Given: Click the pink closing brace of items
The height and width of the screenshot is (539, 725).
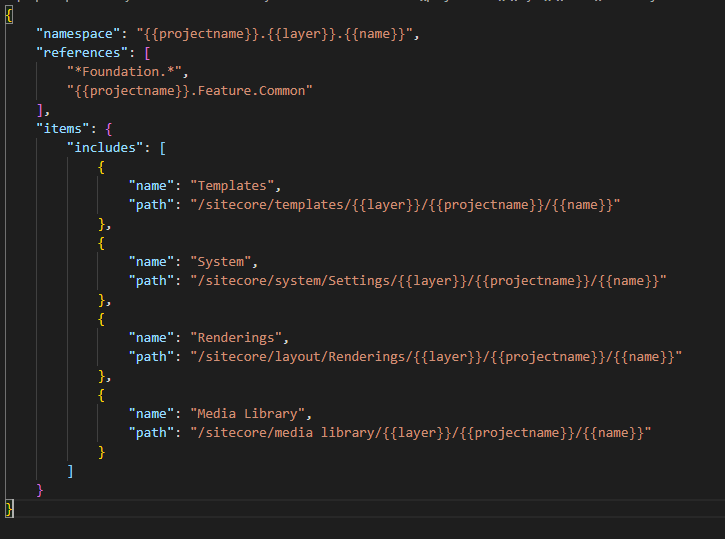Looking at the screenshot, I should click(40, 490).
